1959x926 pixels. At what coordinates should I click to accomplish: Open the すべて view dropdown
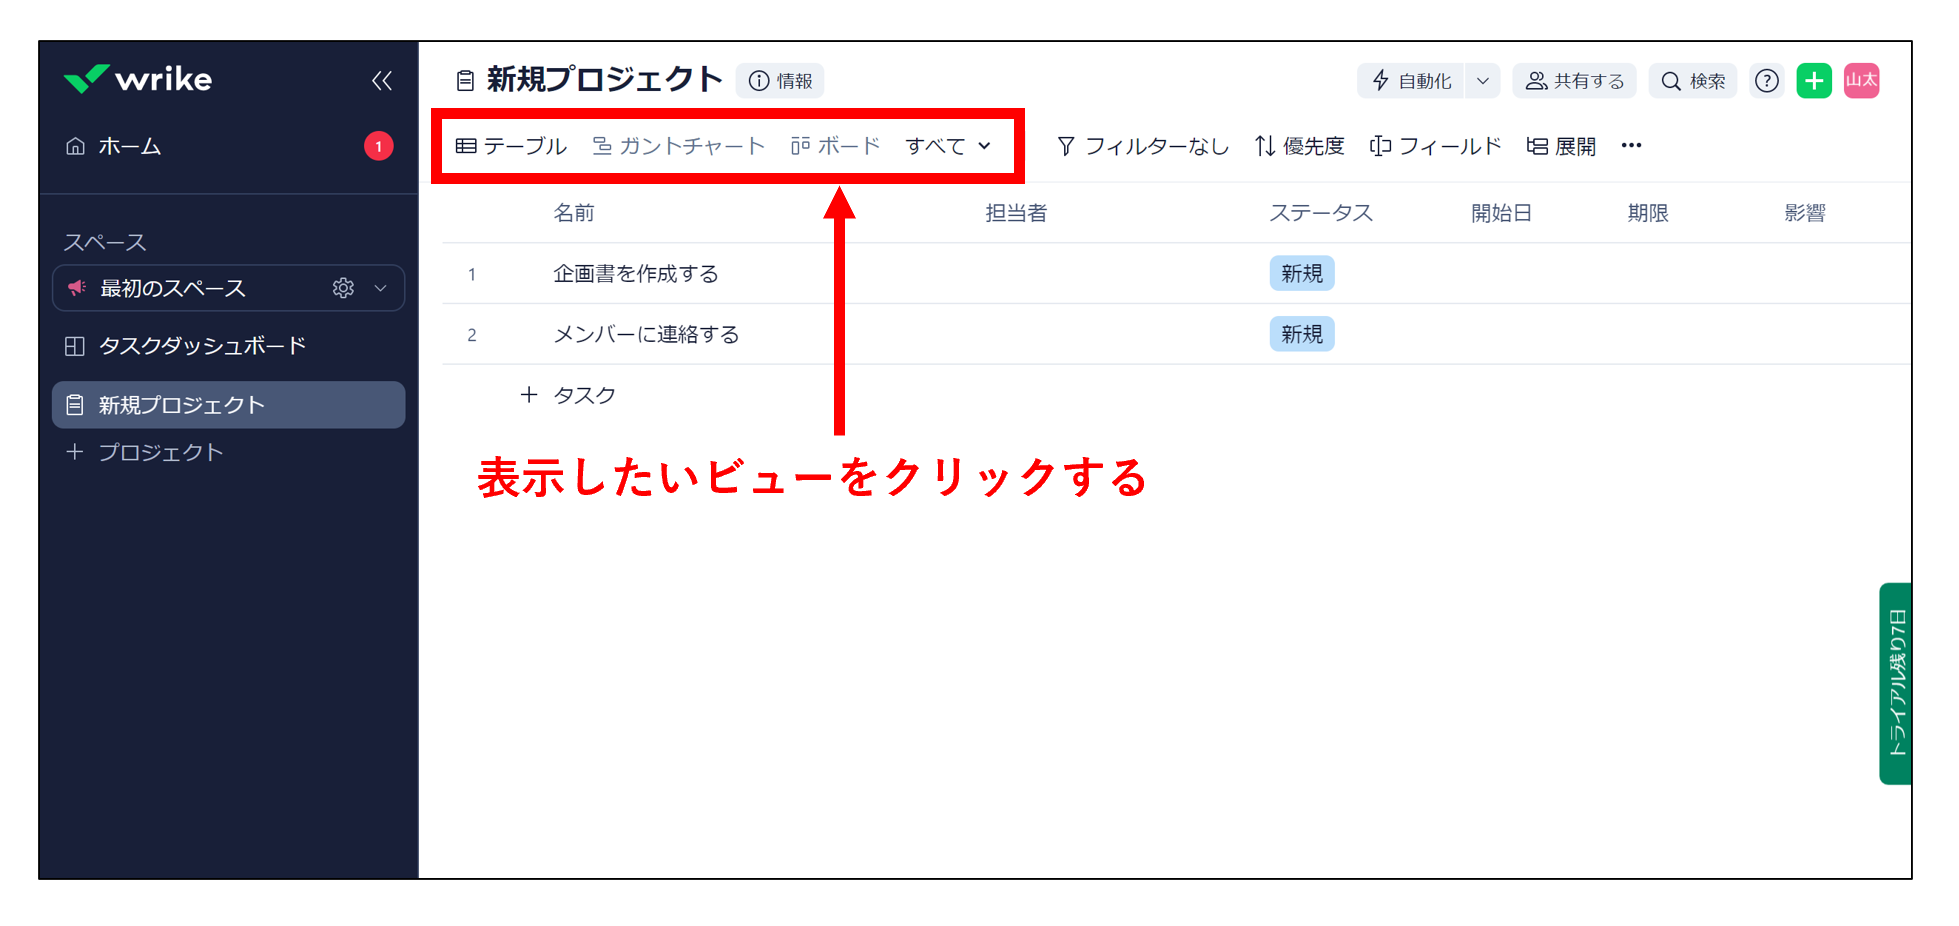[x=946, y=146]
